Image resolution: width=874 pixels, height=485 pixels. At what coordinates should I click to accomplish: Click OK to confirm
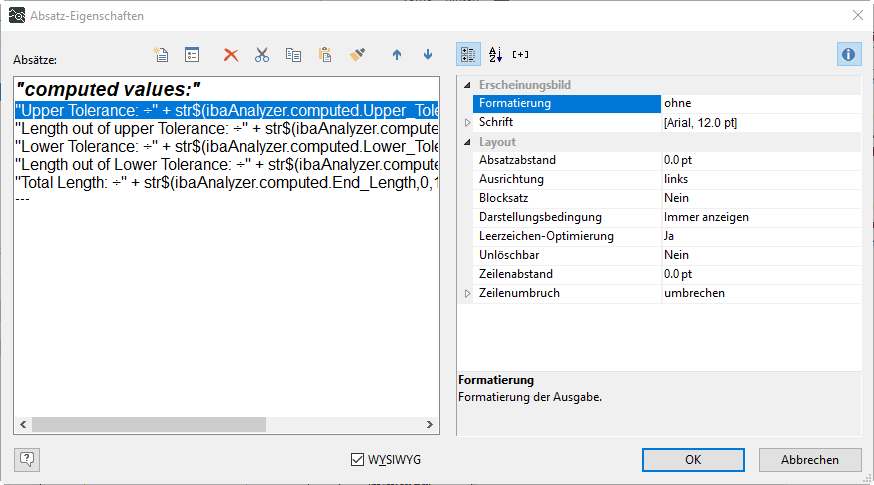(x=693, y=460)
